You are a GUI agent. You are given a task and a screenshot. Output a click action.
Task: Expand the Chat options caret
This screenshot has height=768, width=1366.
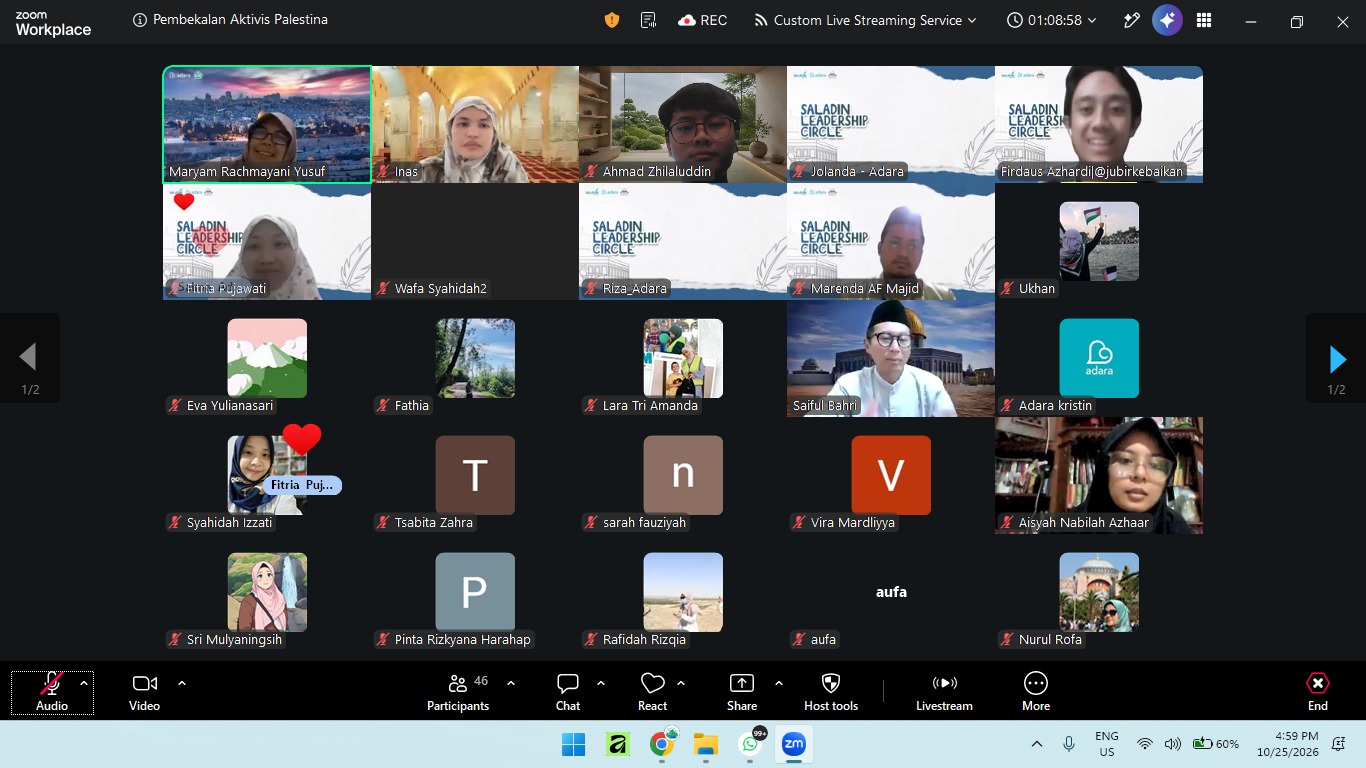coord(601,683)
